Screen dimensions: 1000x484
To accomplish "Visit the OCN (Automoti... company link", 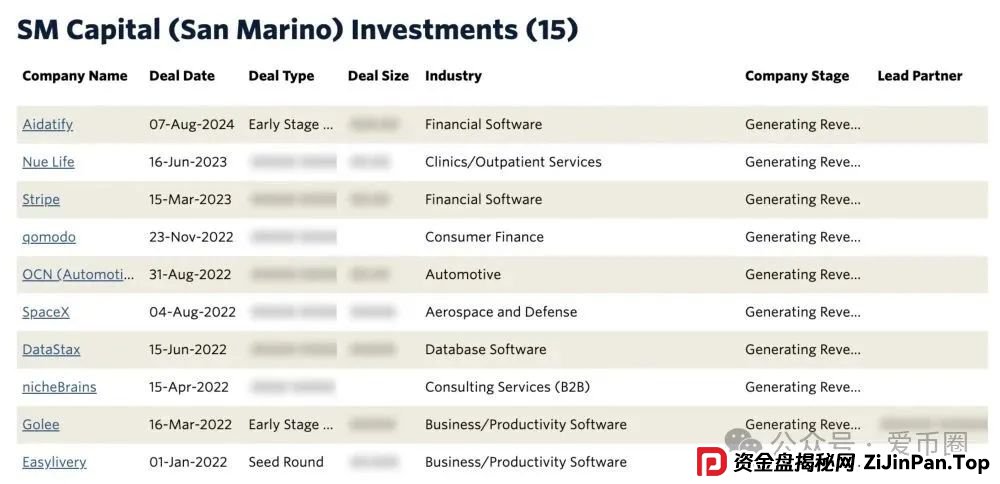I will [x=78, y=275].
